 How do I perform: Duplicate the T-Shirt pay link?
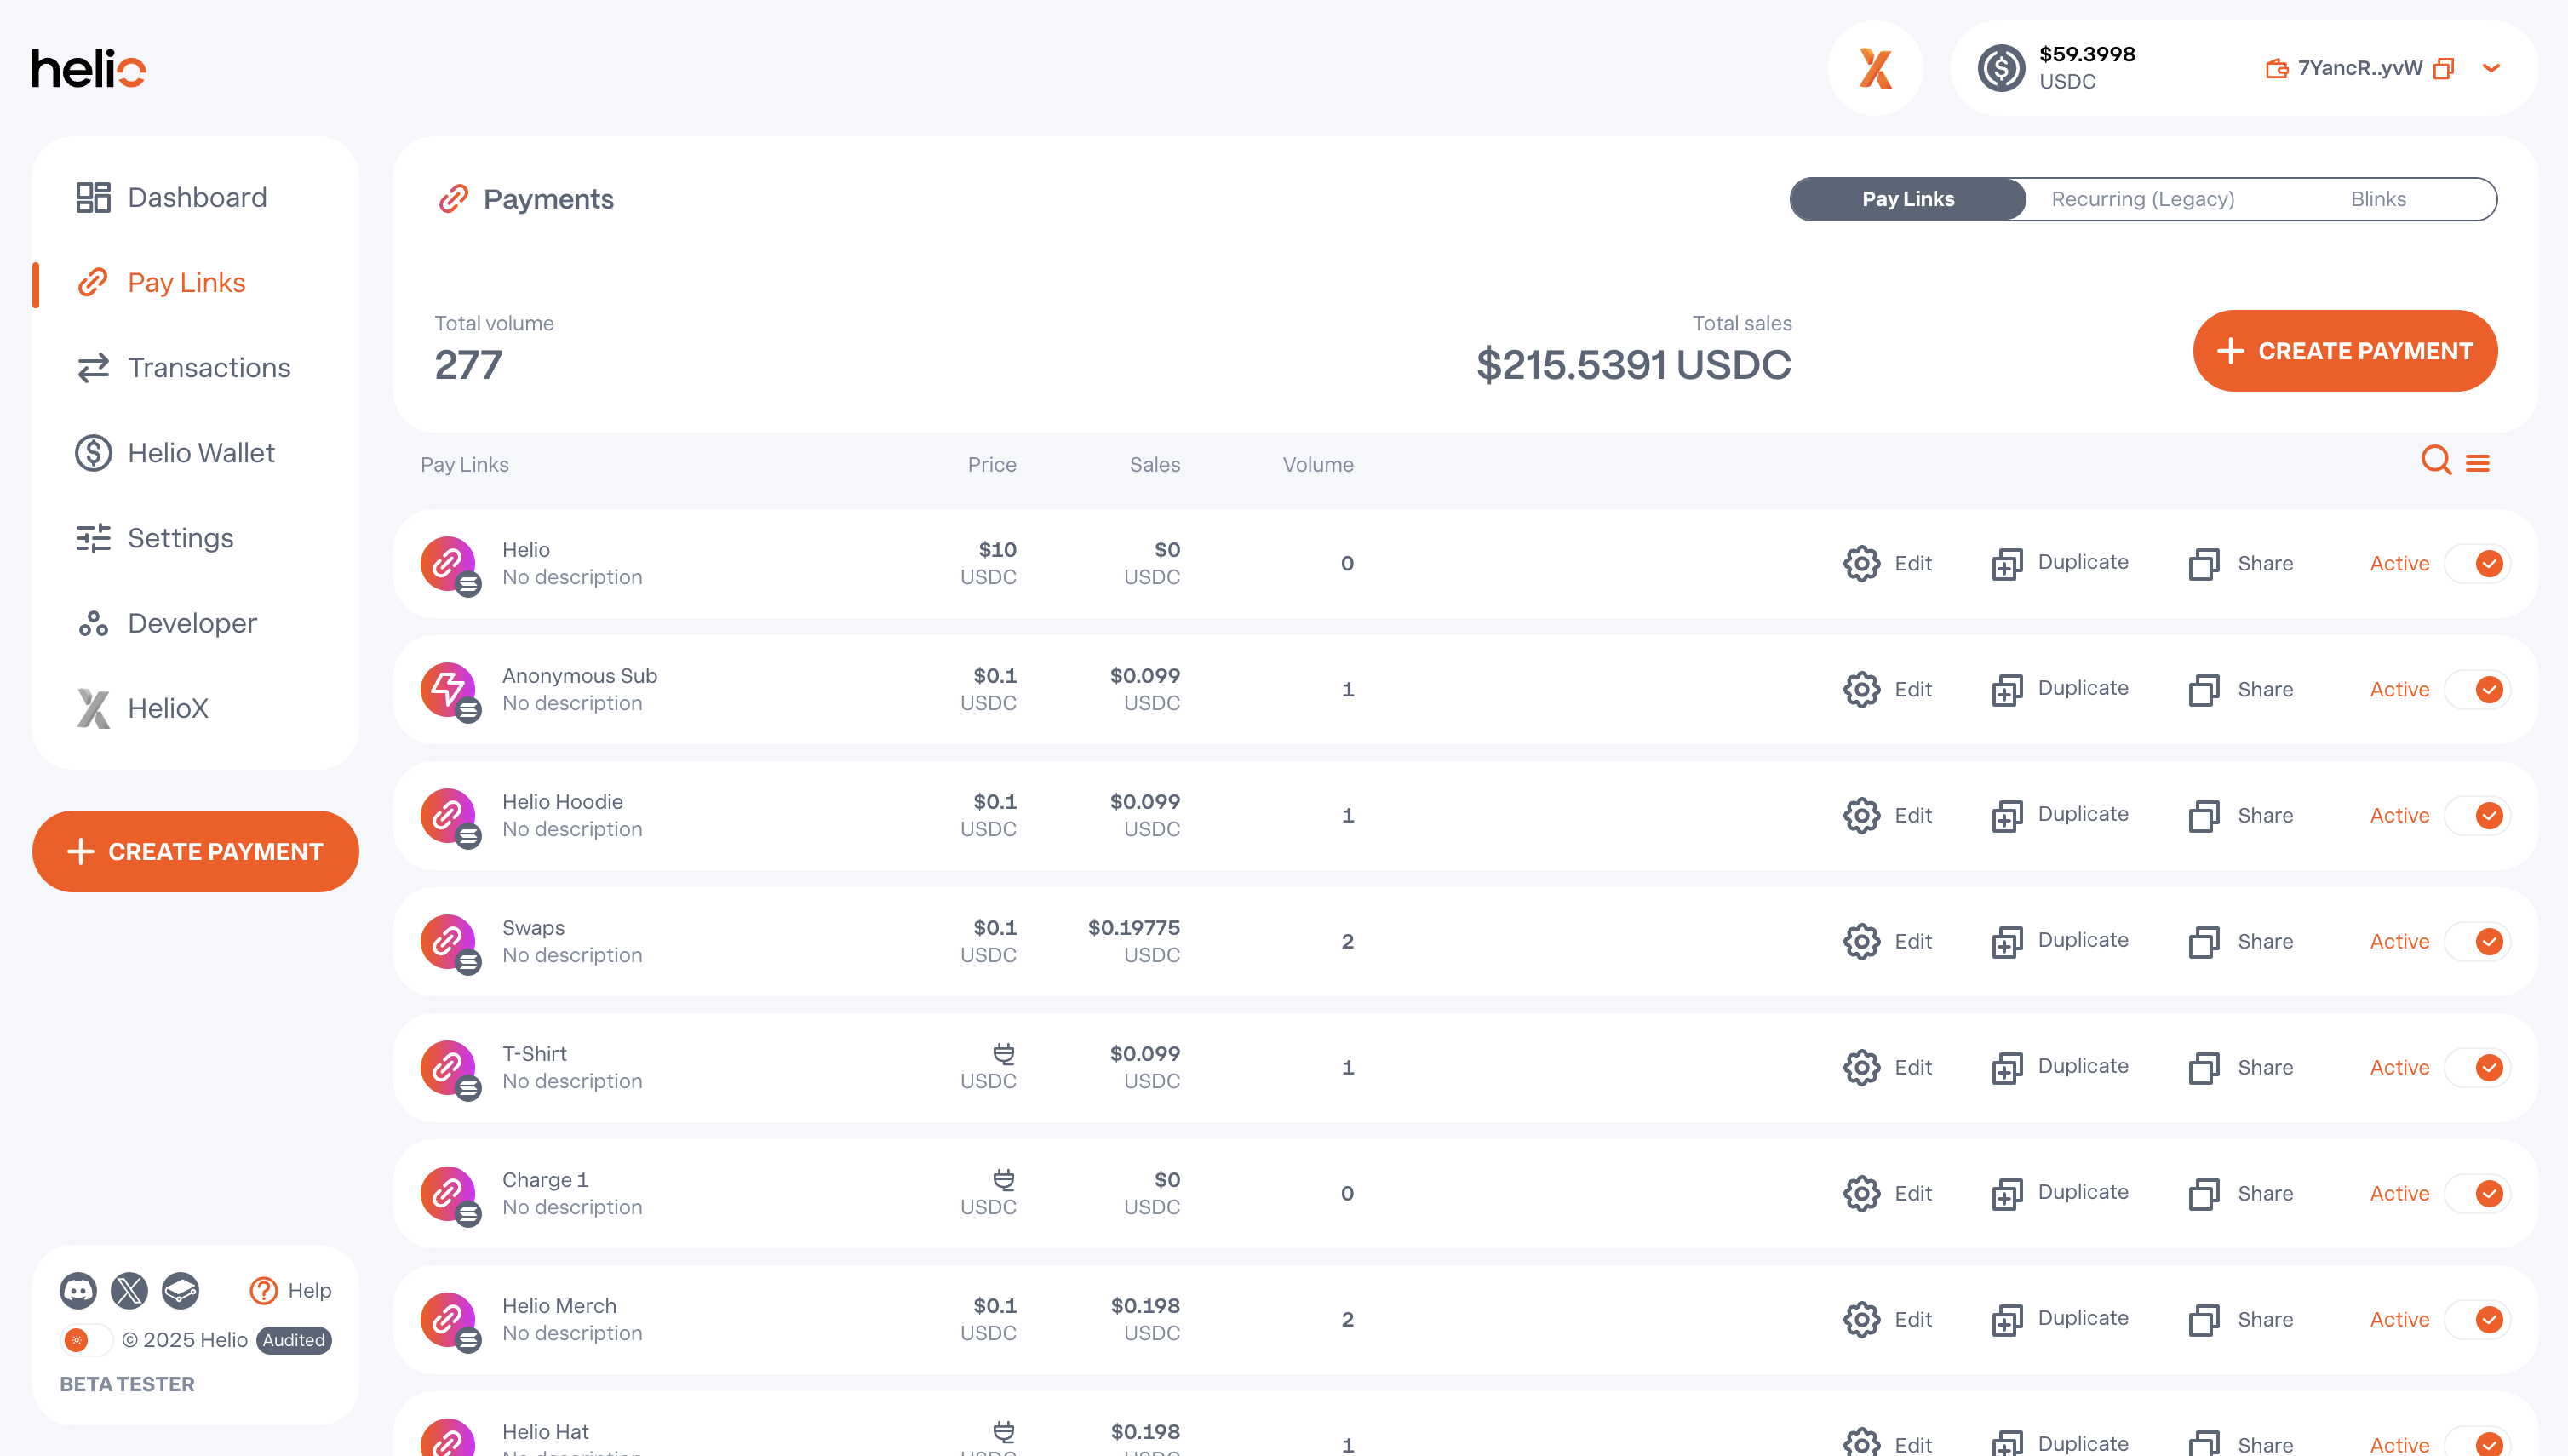[2059, 1067]
